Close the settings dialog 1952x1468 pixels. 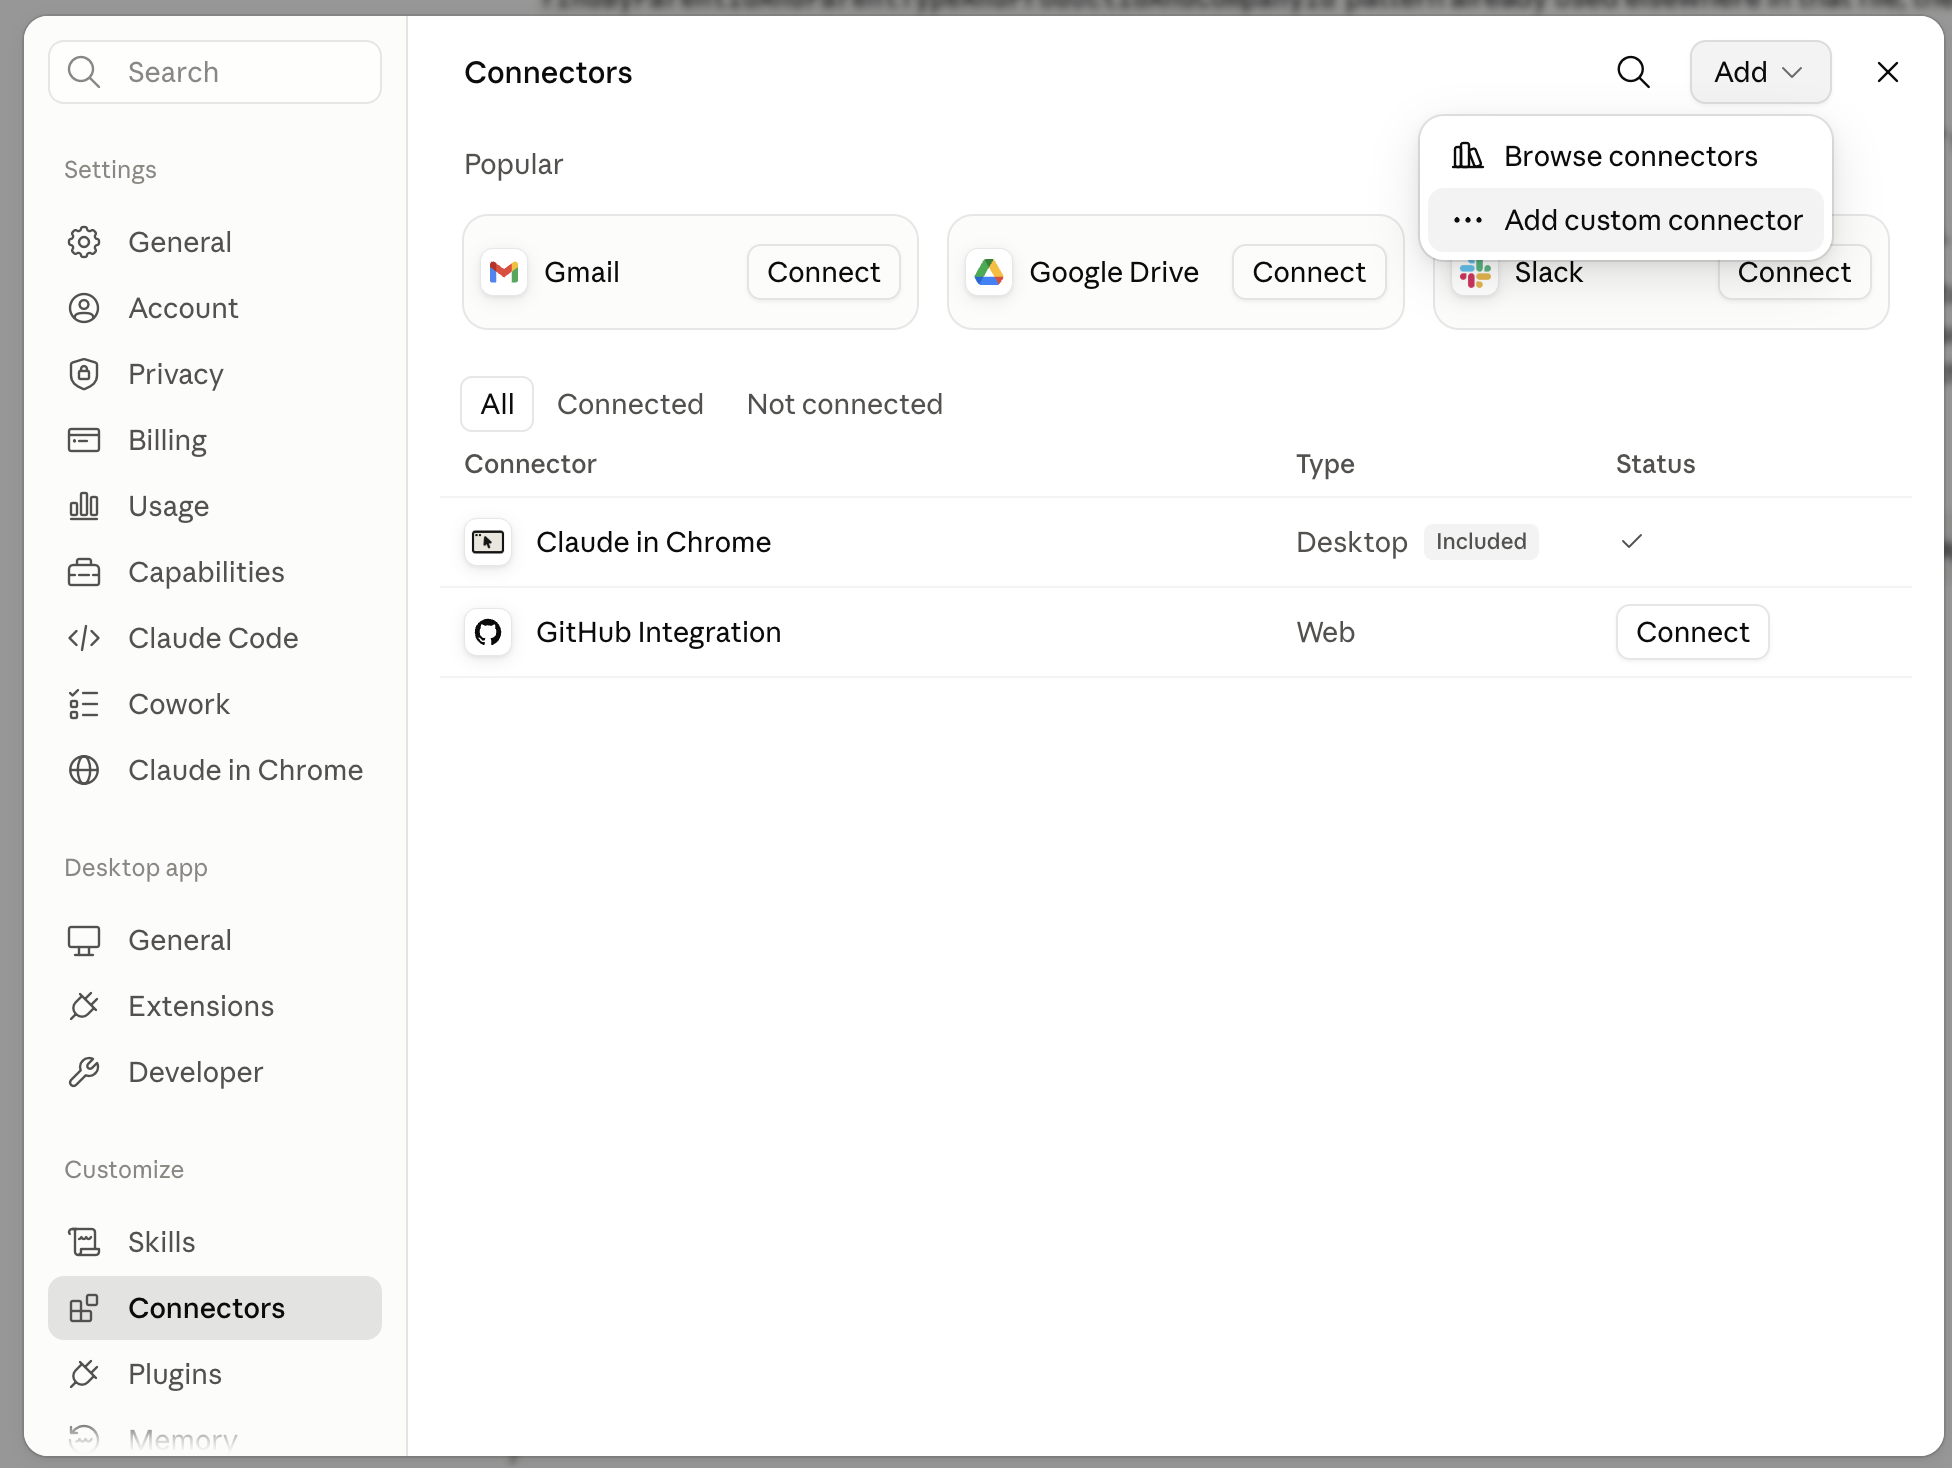point(1887,72)
